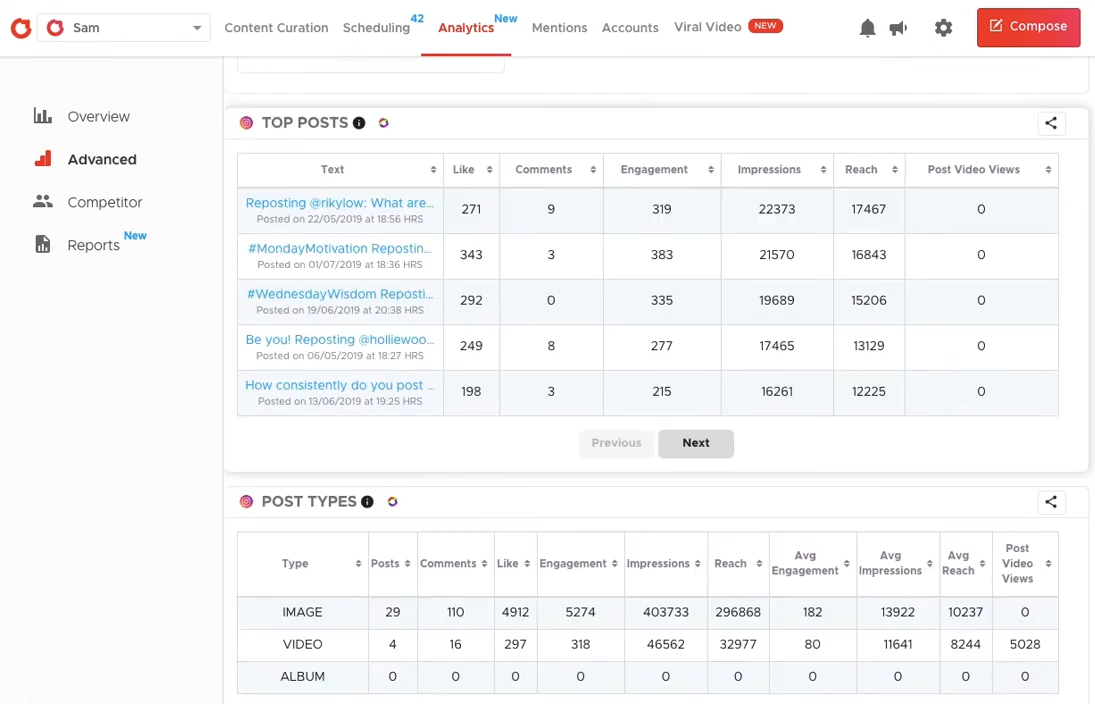Viewport: 1095px width, 704px height.
Task: View the Top Posts info tooltip icon
Action: click(x=359, y=122)
